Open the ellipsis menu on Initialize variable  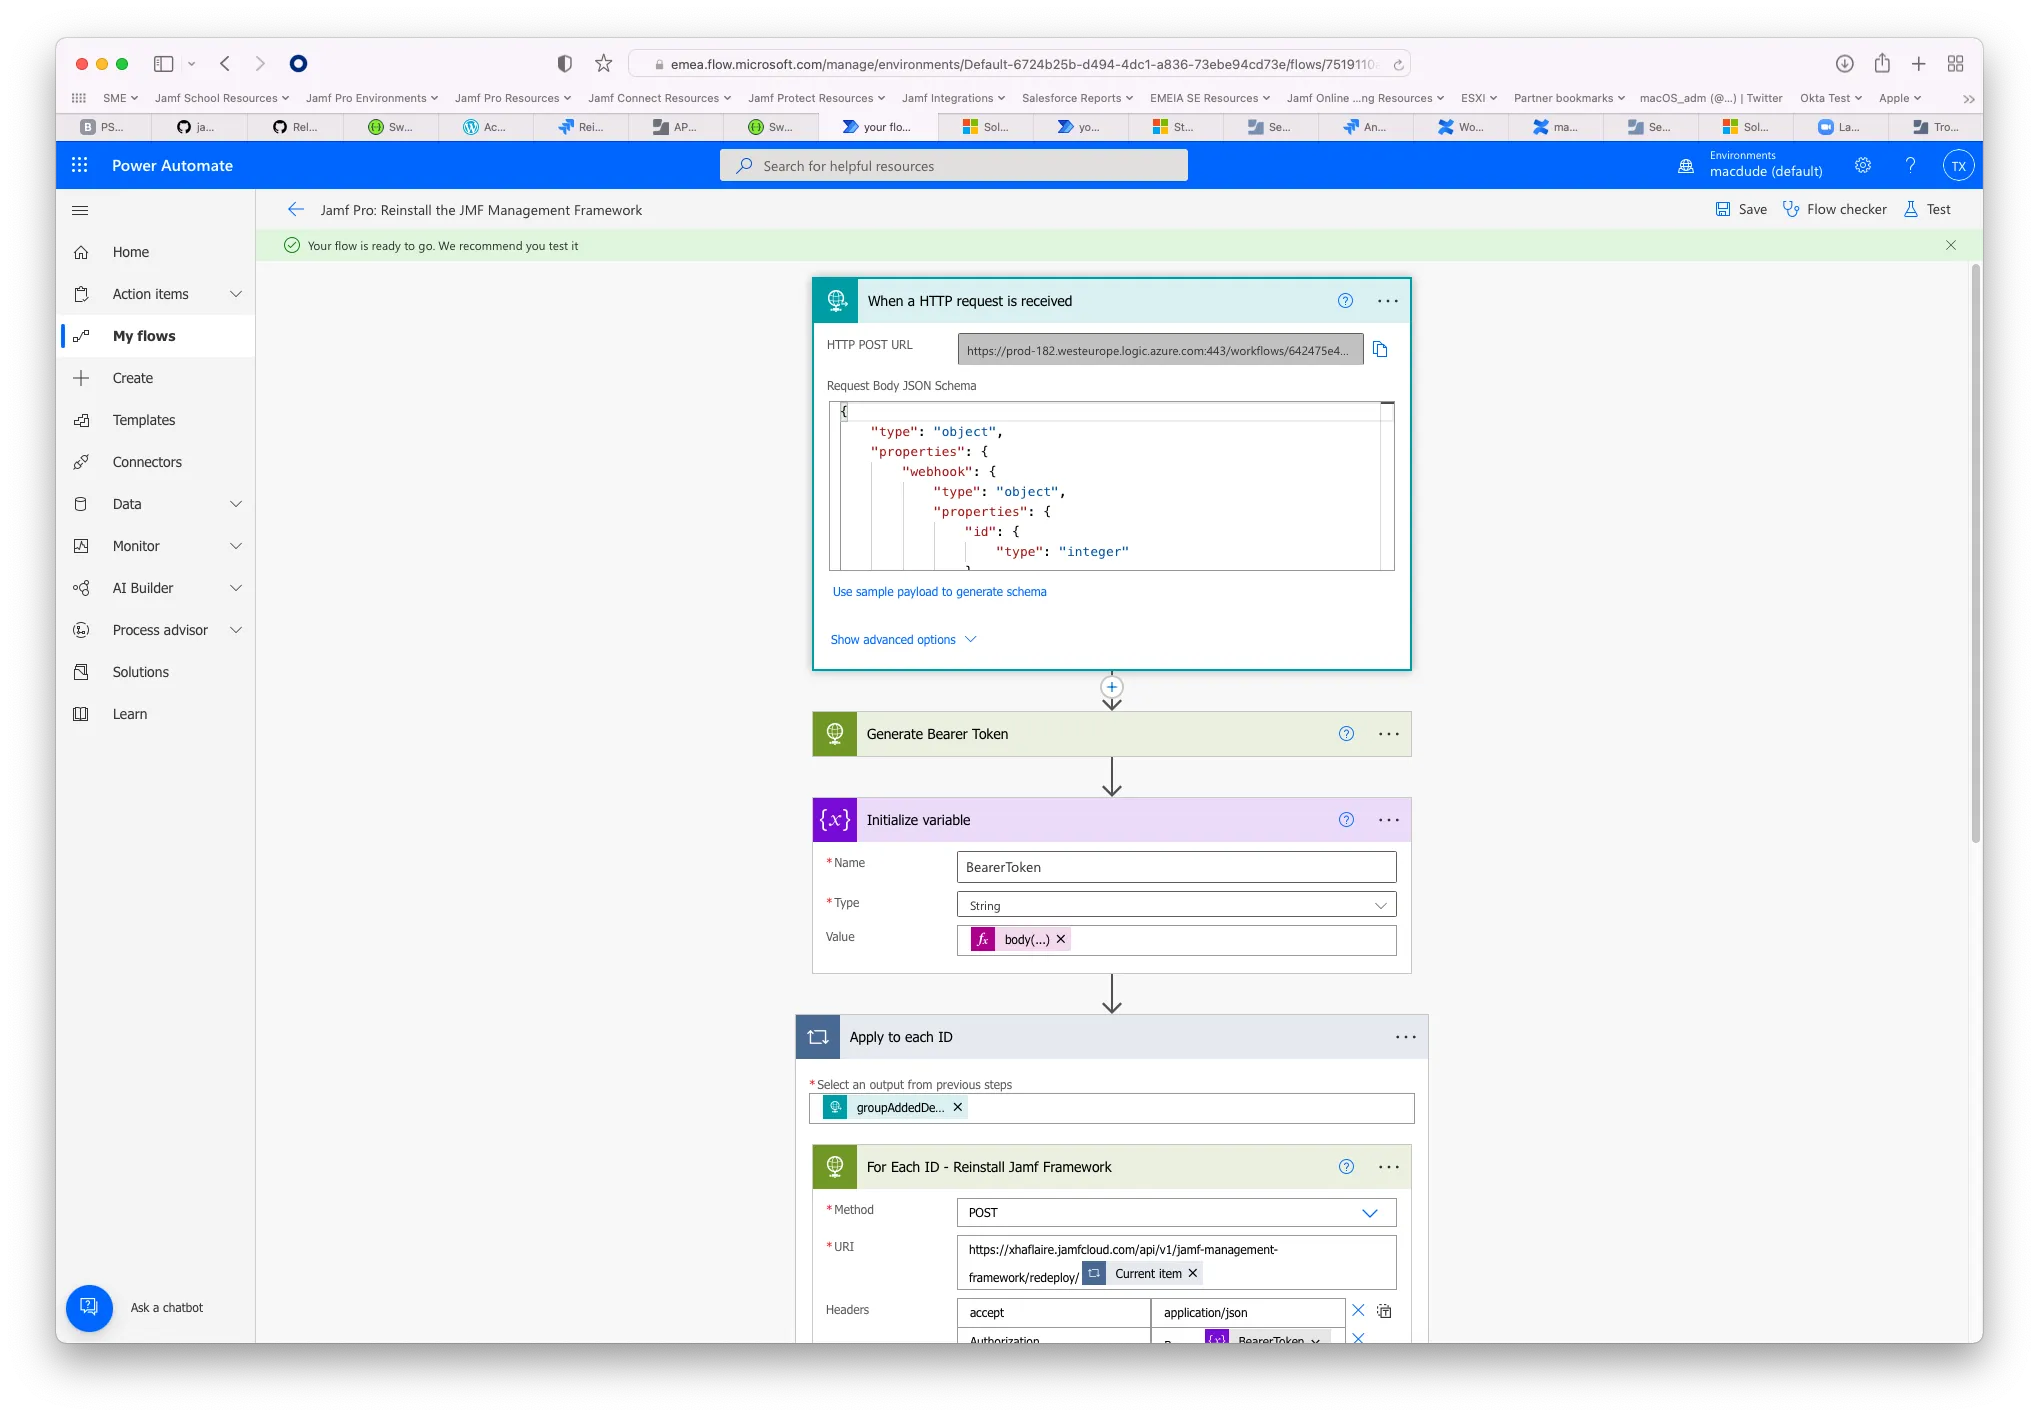click(x=1388, y=819)
